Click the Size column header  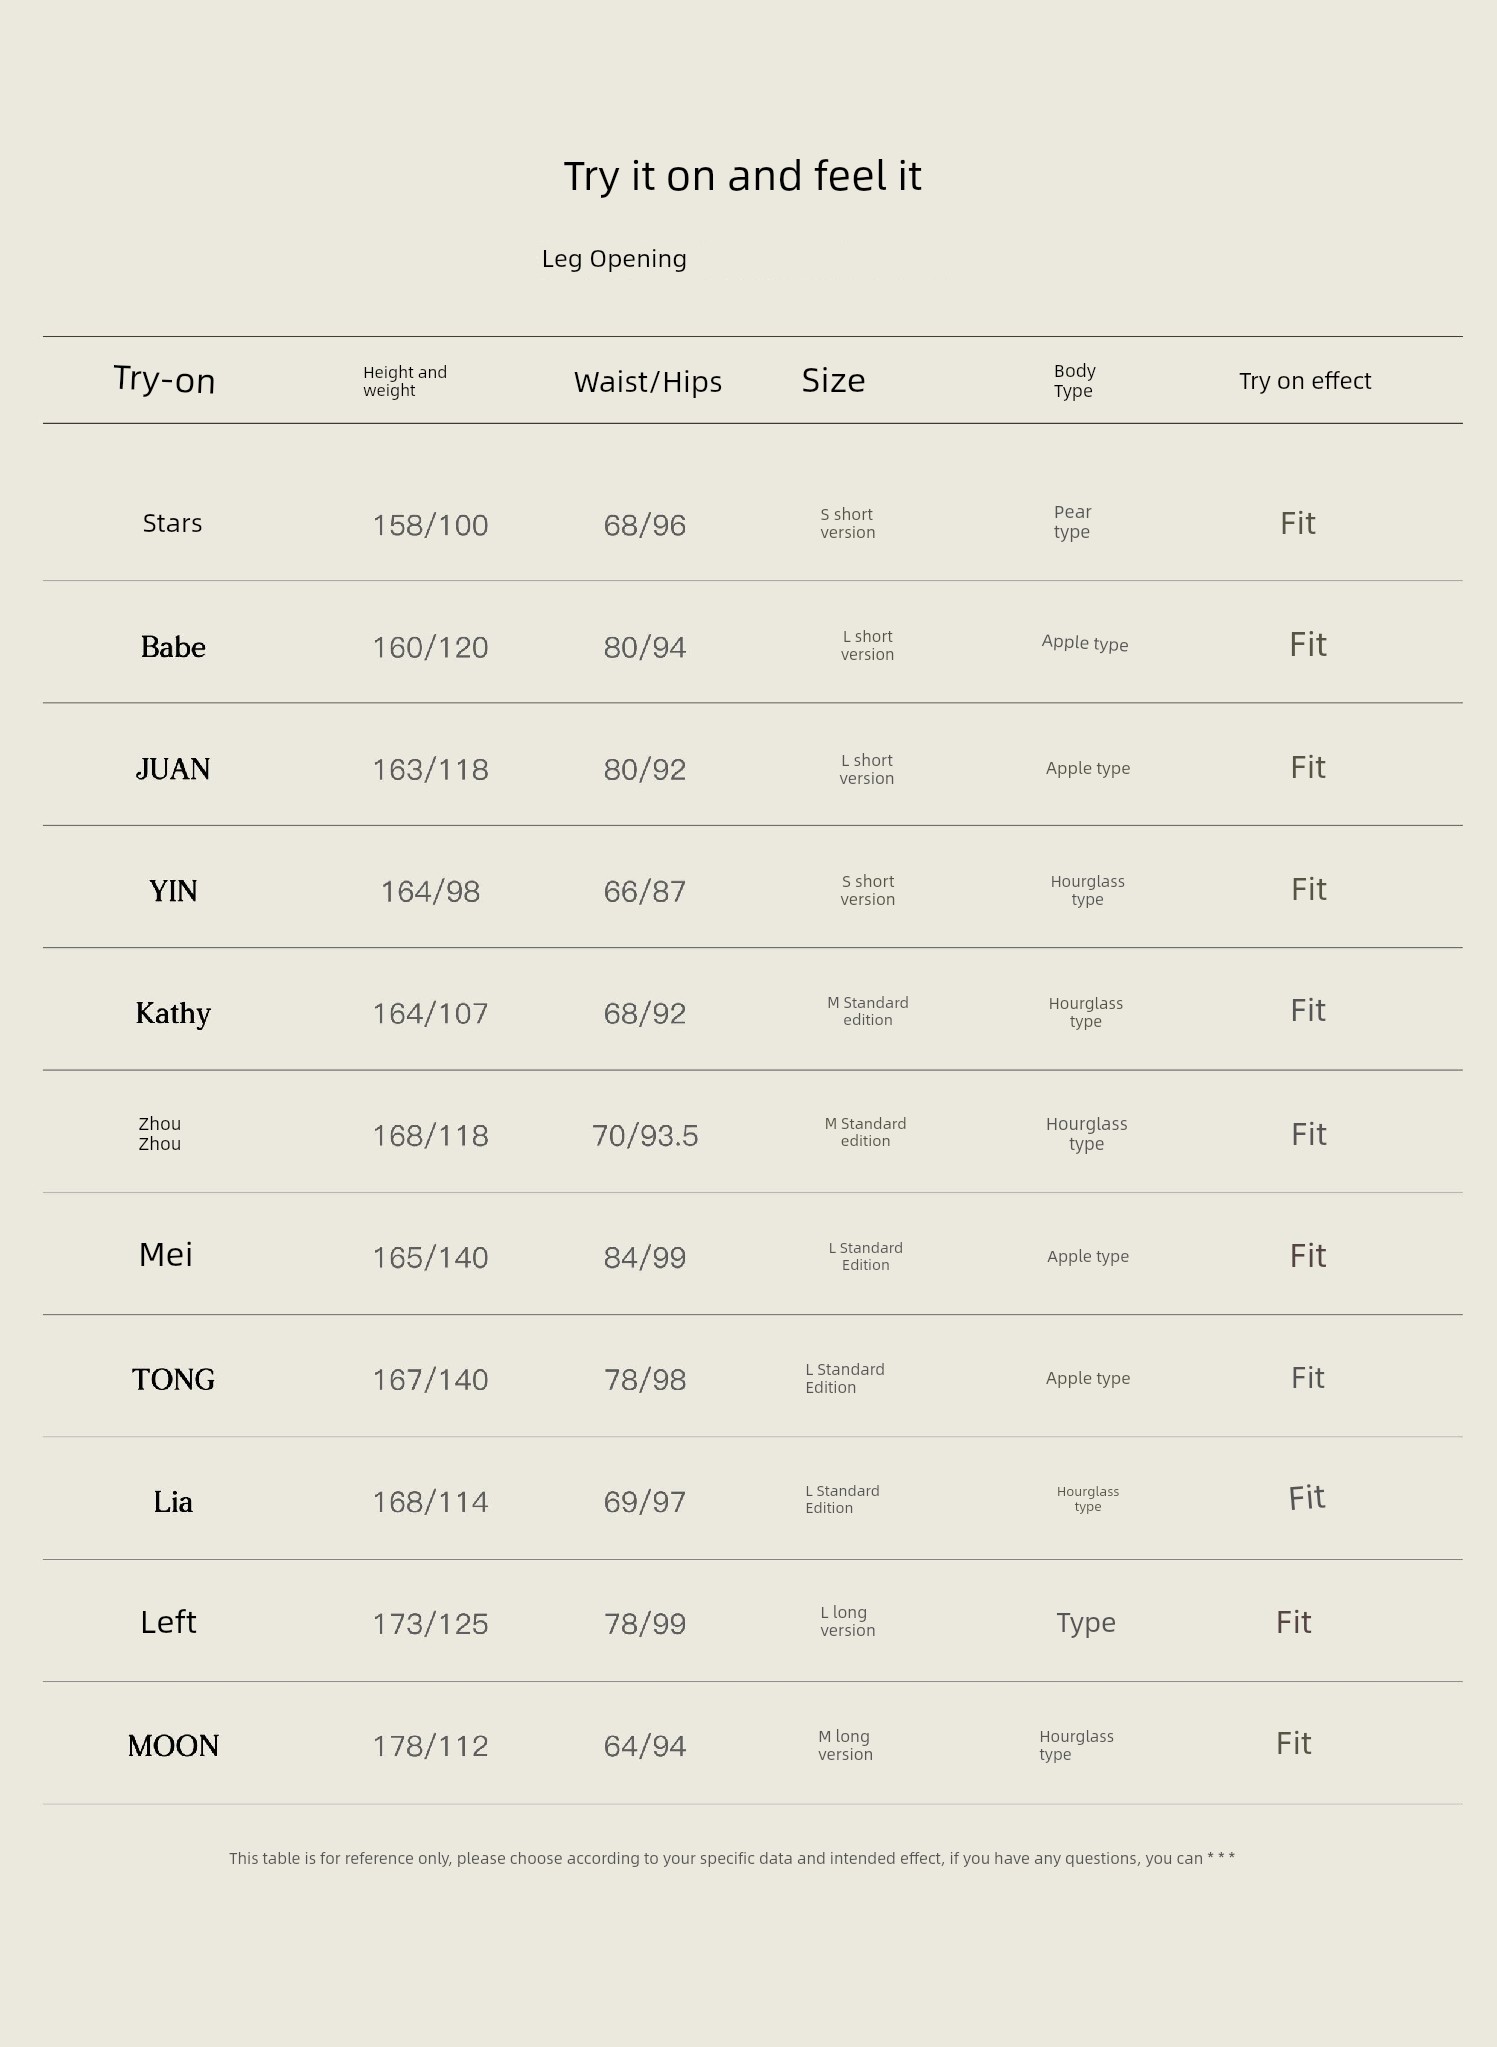833,380
